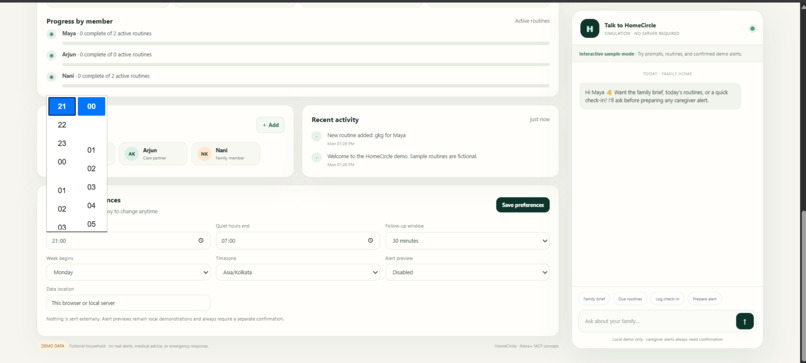
Task: Click the Recent activity heading
Action: click(335, 120)
